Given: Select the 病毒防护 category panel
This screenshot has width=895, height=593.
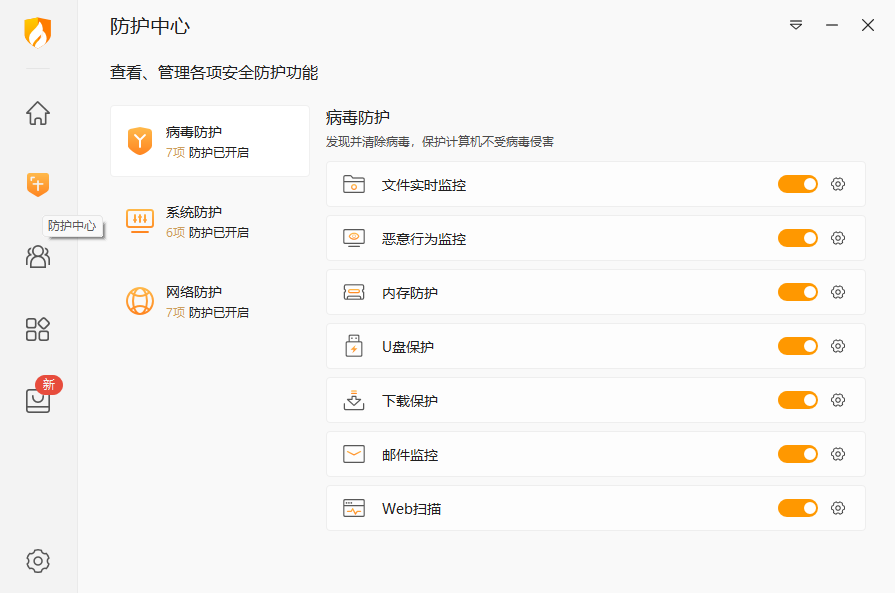Looking at the screenshot, I should pyautogui.click(x=208, y=140).
